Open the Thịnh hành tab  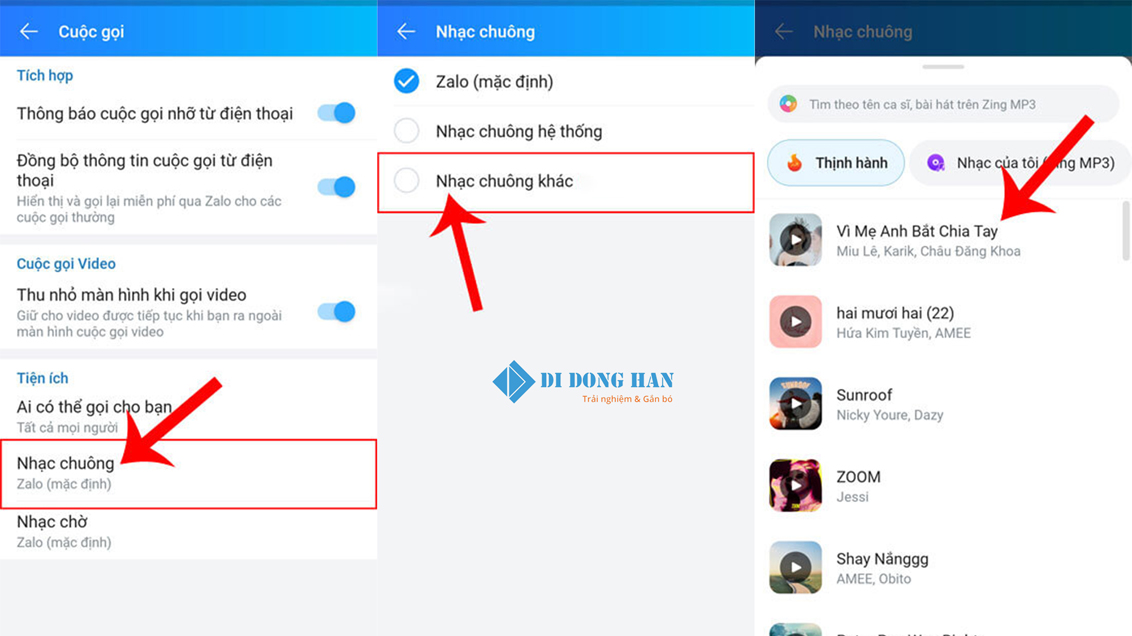[836, 163]
